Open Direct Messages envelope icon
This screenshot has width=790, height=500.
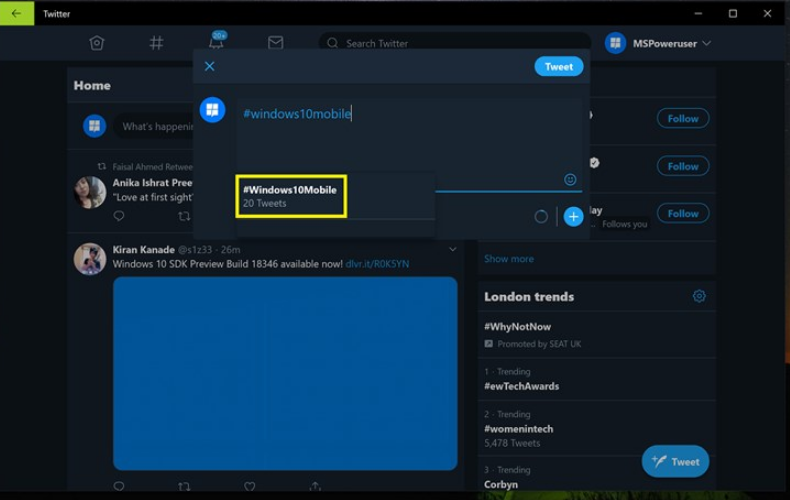[275, 43]
